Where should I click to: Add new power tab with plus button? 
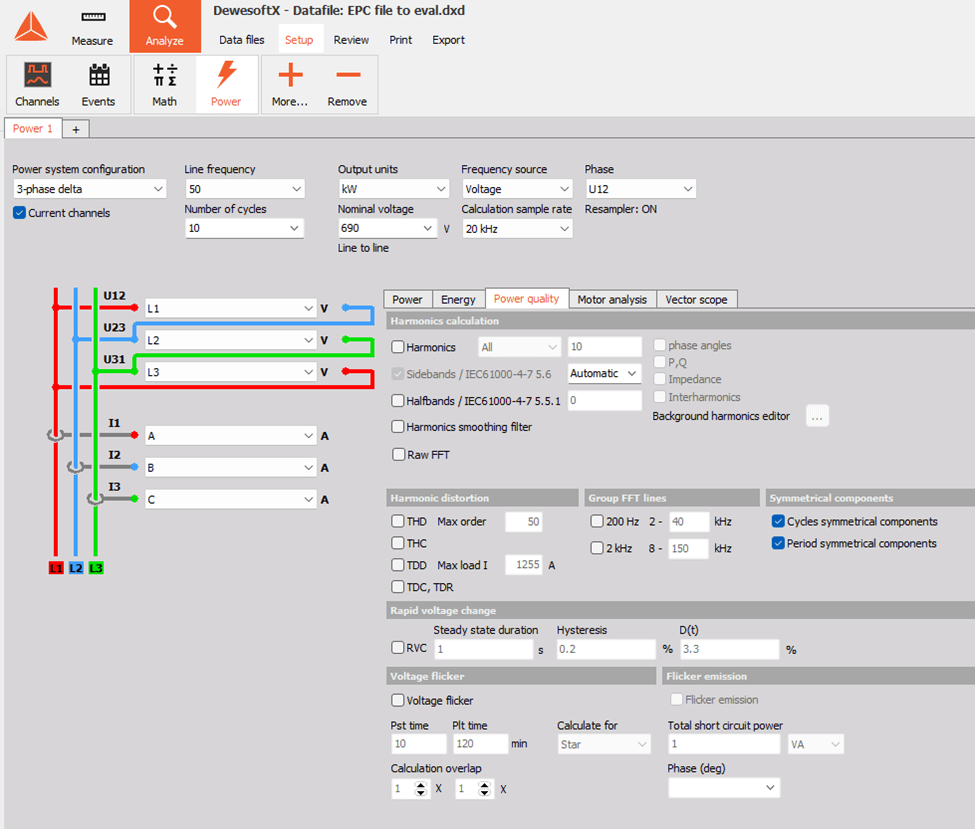pos(76,129)
